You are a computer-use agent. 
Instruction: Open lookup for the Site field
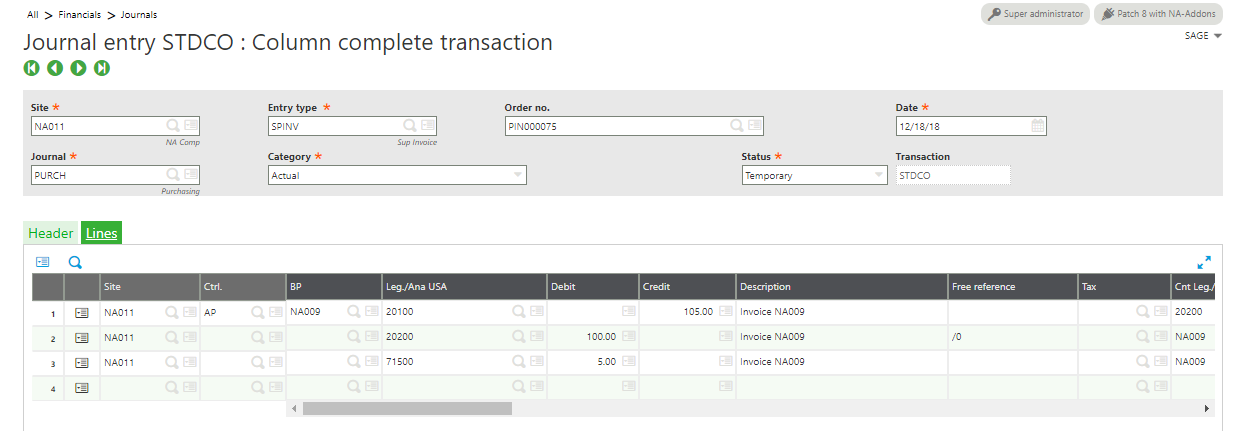pos(173,126)
